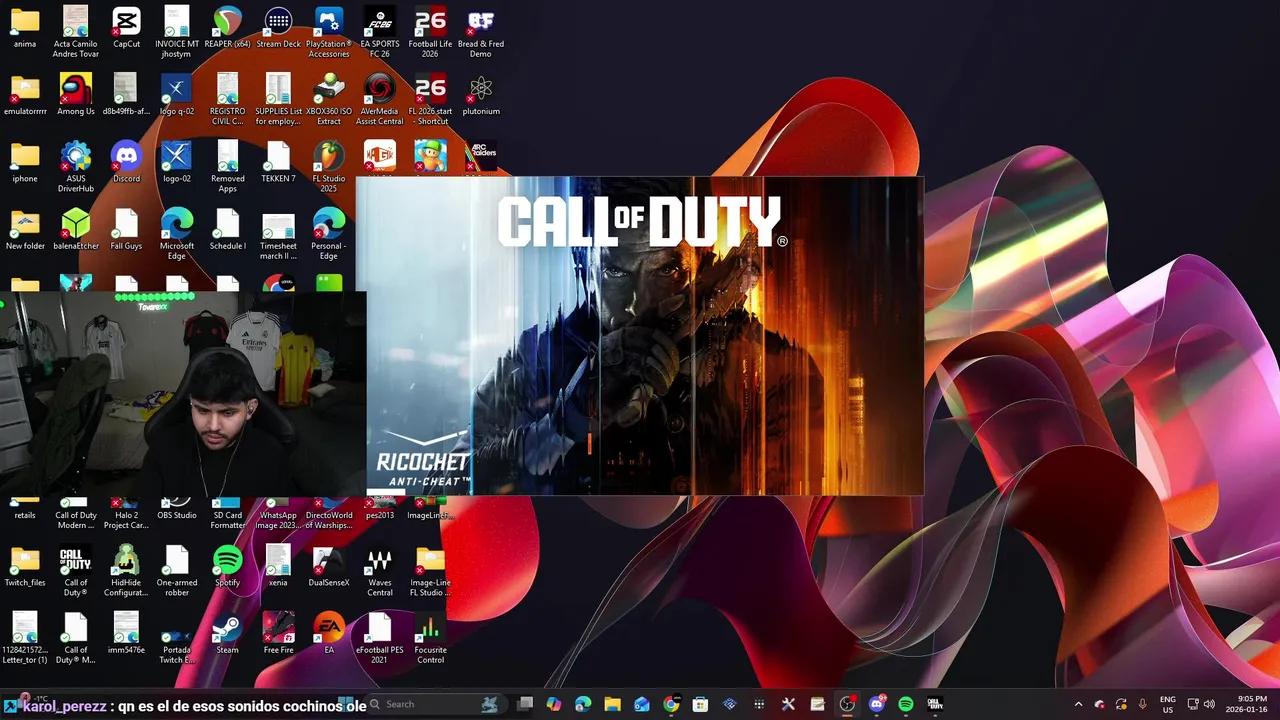The width and height of the screenshot is (1280, 720).
Task: Select the Twitch_files folder
Action: pos(25,566)
